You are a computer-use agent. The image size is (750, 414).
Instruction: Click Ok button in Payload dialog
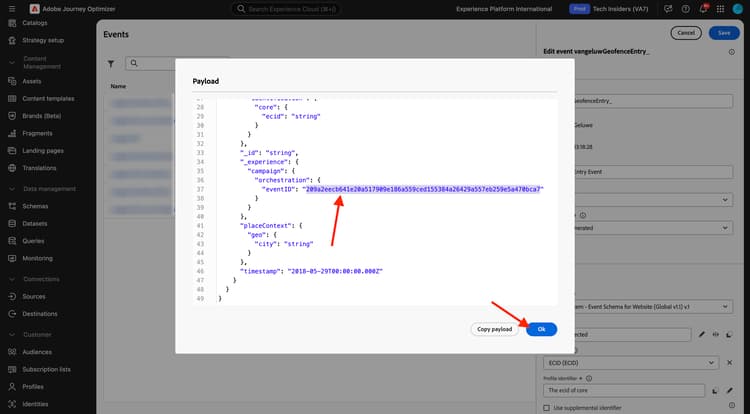541,329
